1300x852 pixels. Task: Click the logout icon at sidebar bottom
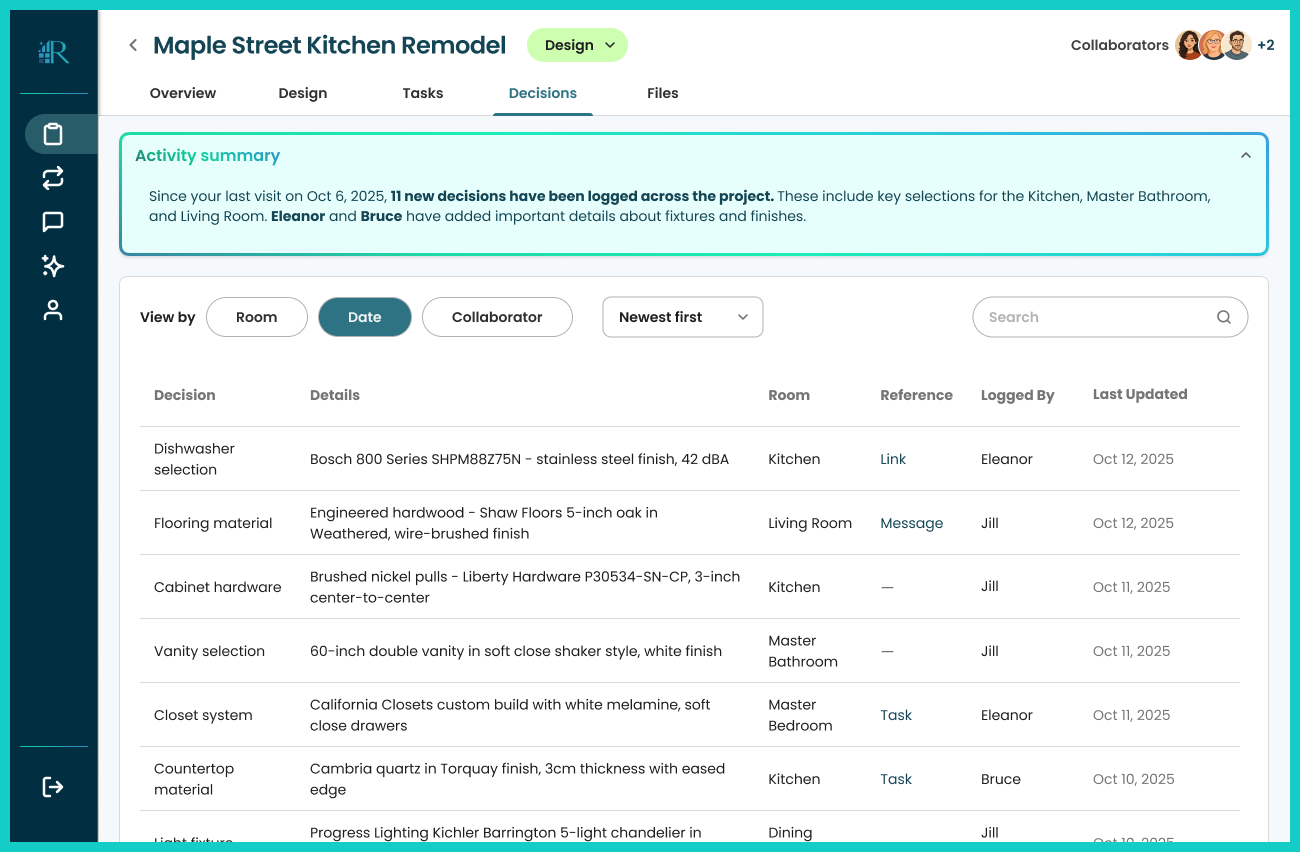(x=53, y=787)
